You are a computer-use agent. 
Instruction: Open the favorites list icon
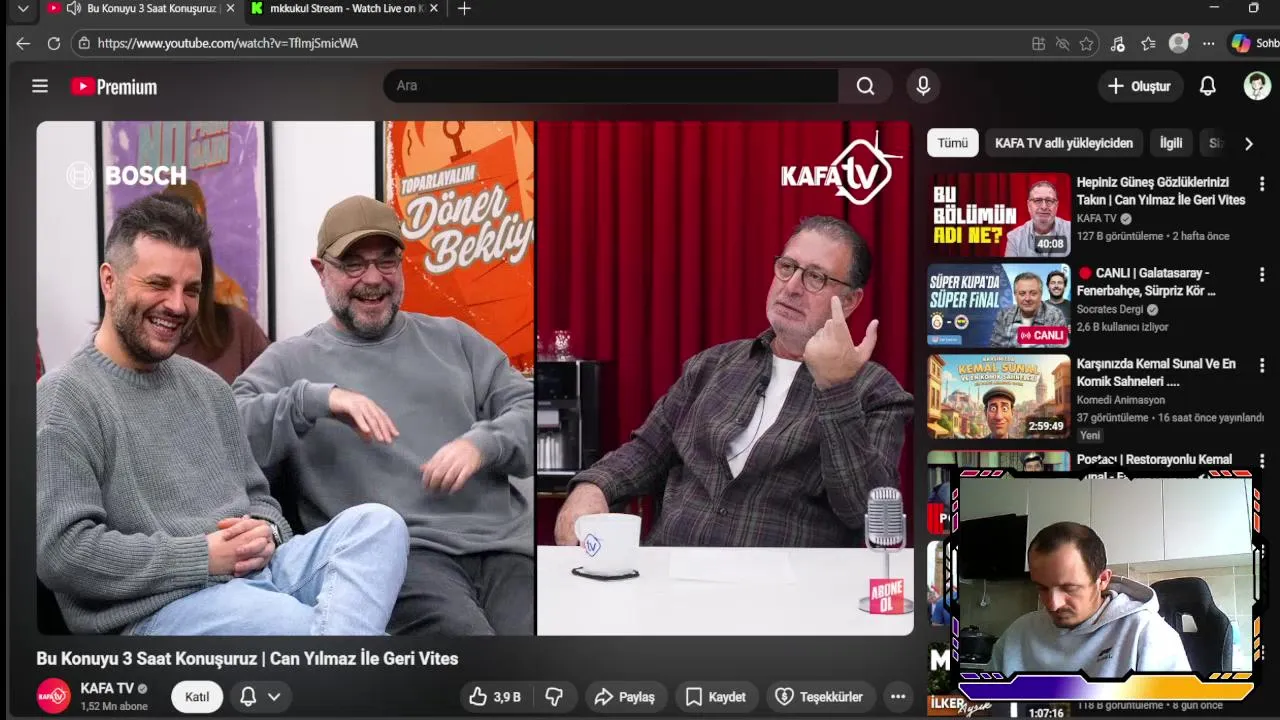point(1148,44)
